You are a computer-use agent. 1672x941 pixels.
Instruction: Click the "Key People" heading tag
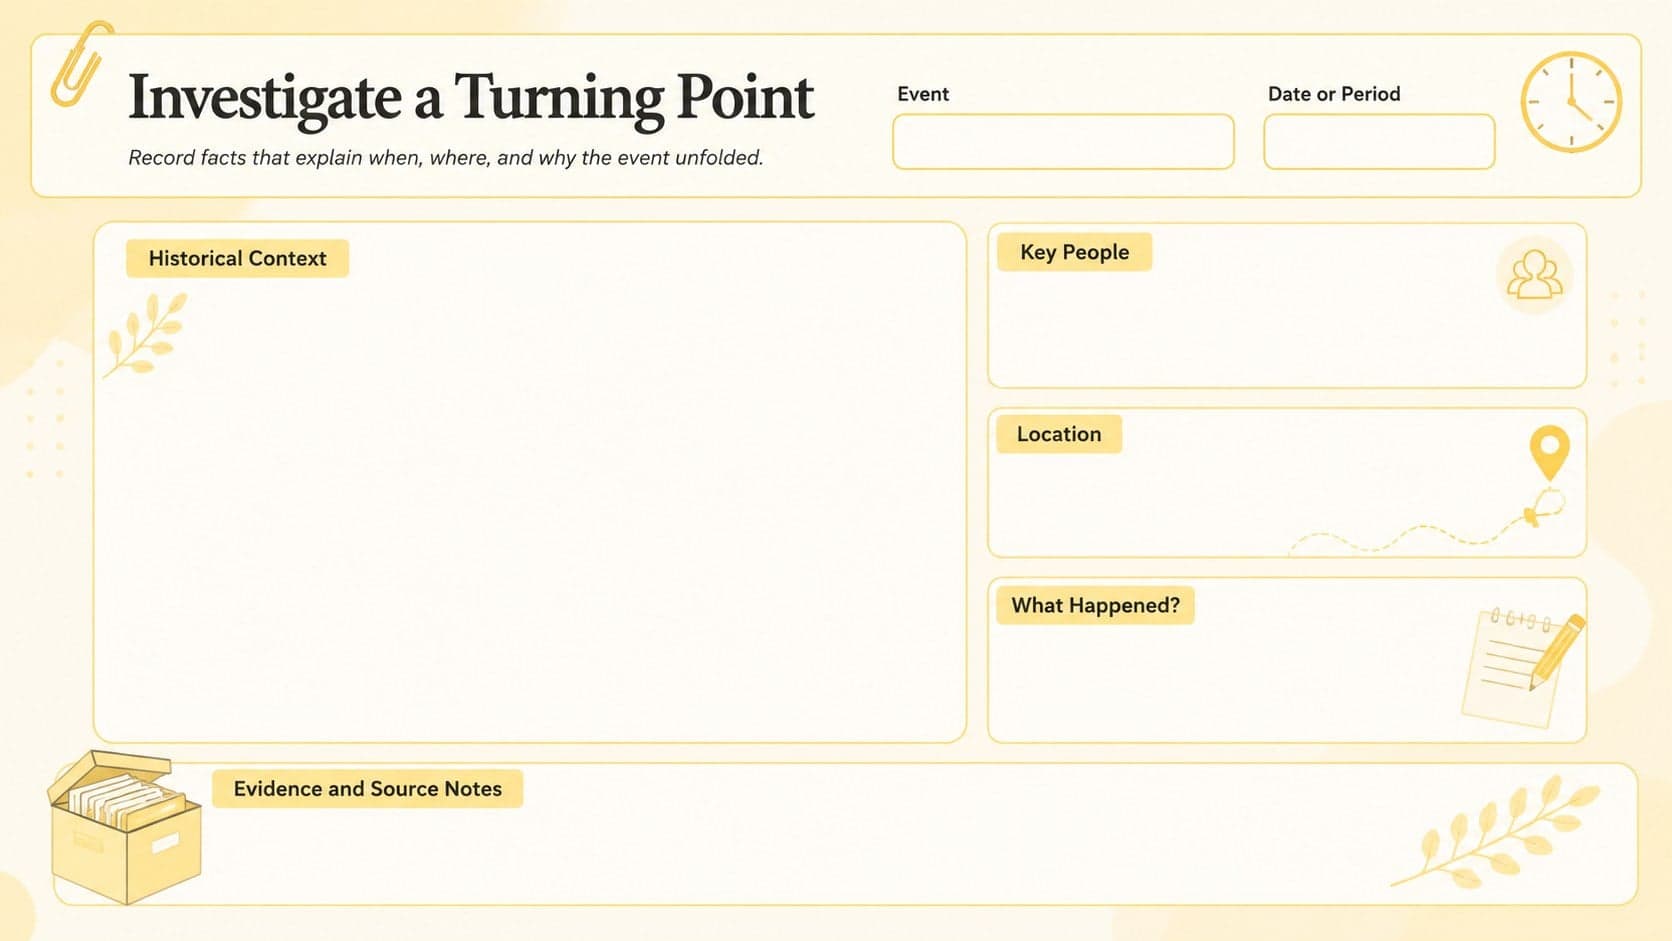1074,252
